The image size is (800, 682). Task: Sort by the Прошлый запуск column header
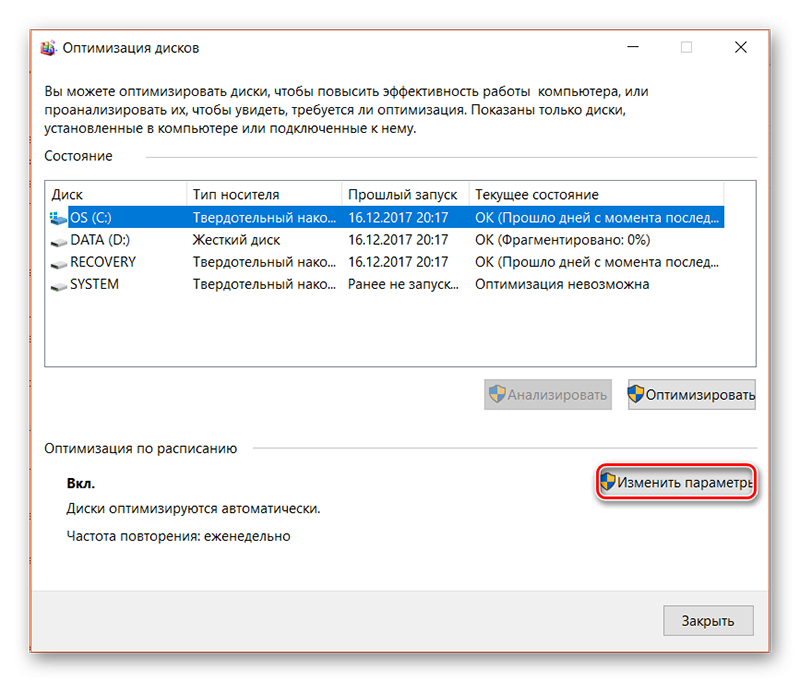point(405,194)
